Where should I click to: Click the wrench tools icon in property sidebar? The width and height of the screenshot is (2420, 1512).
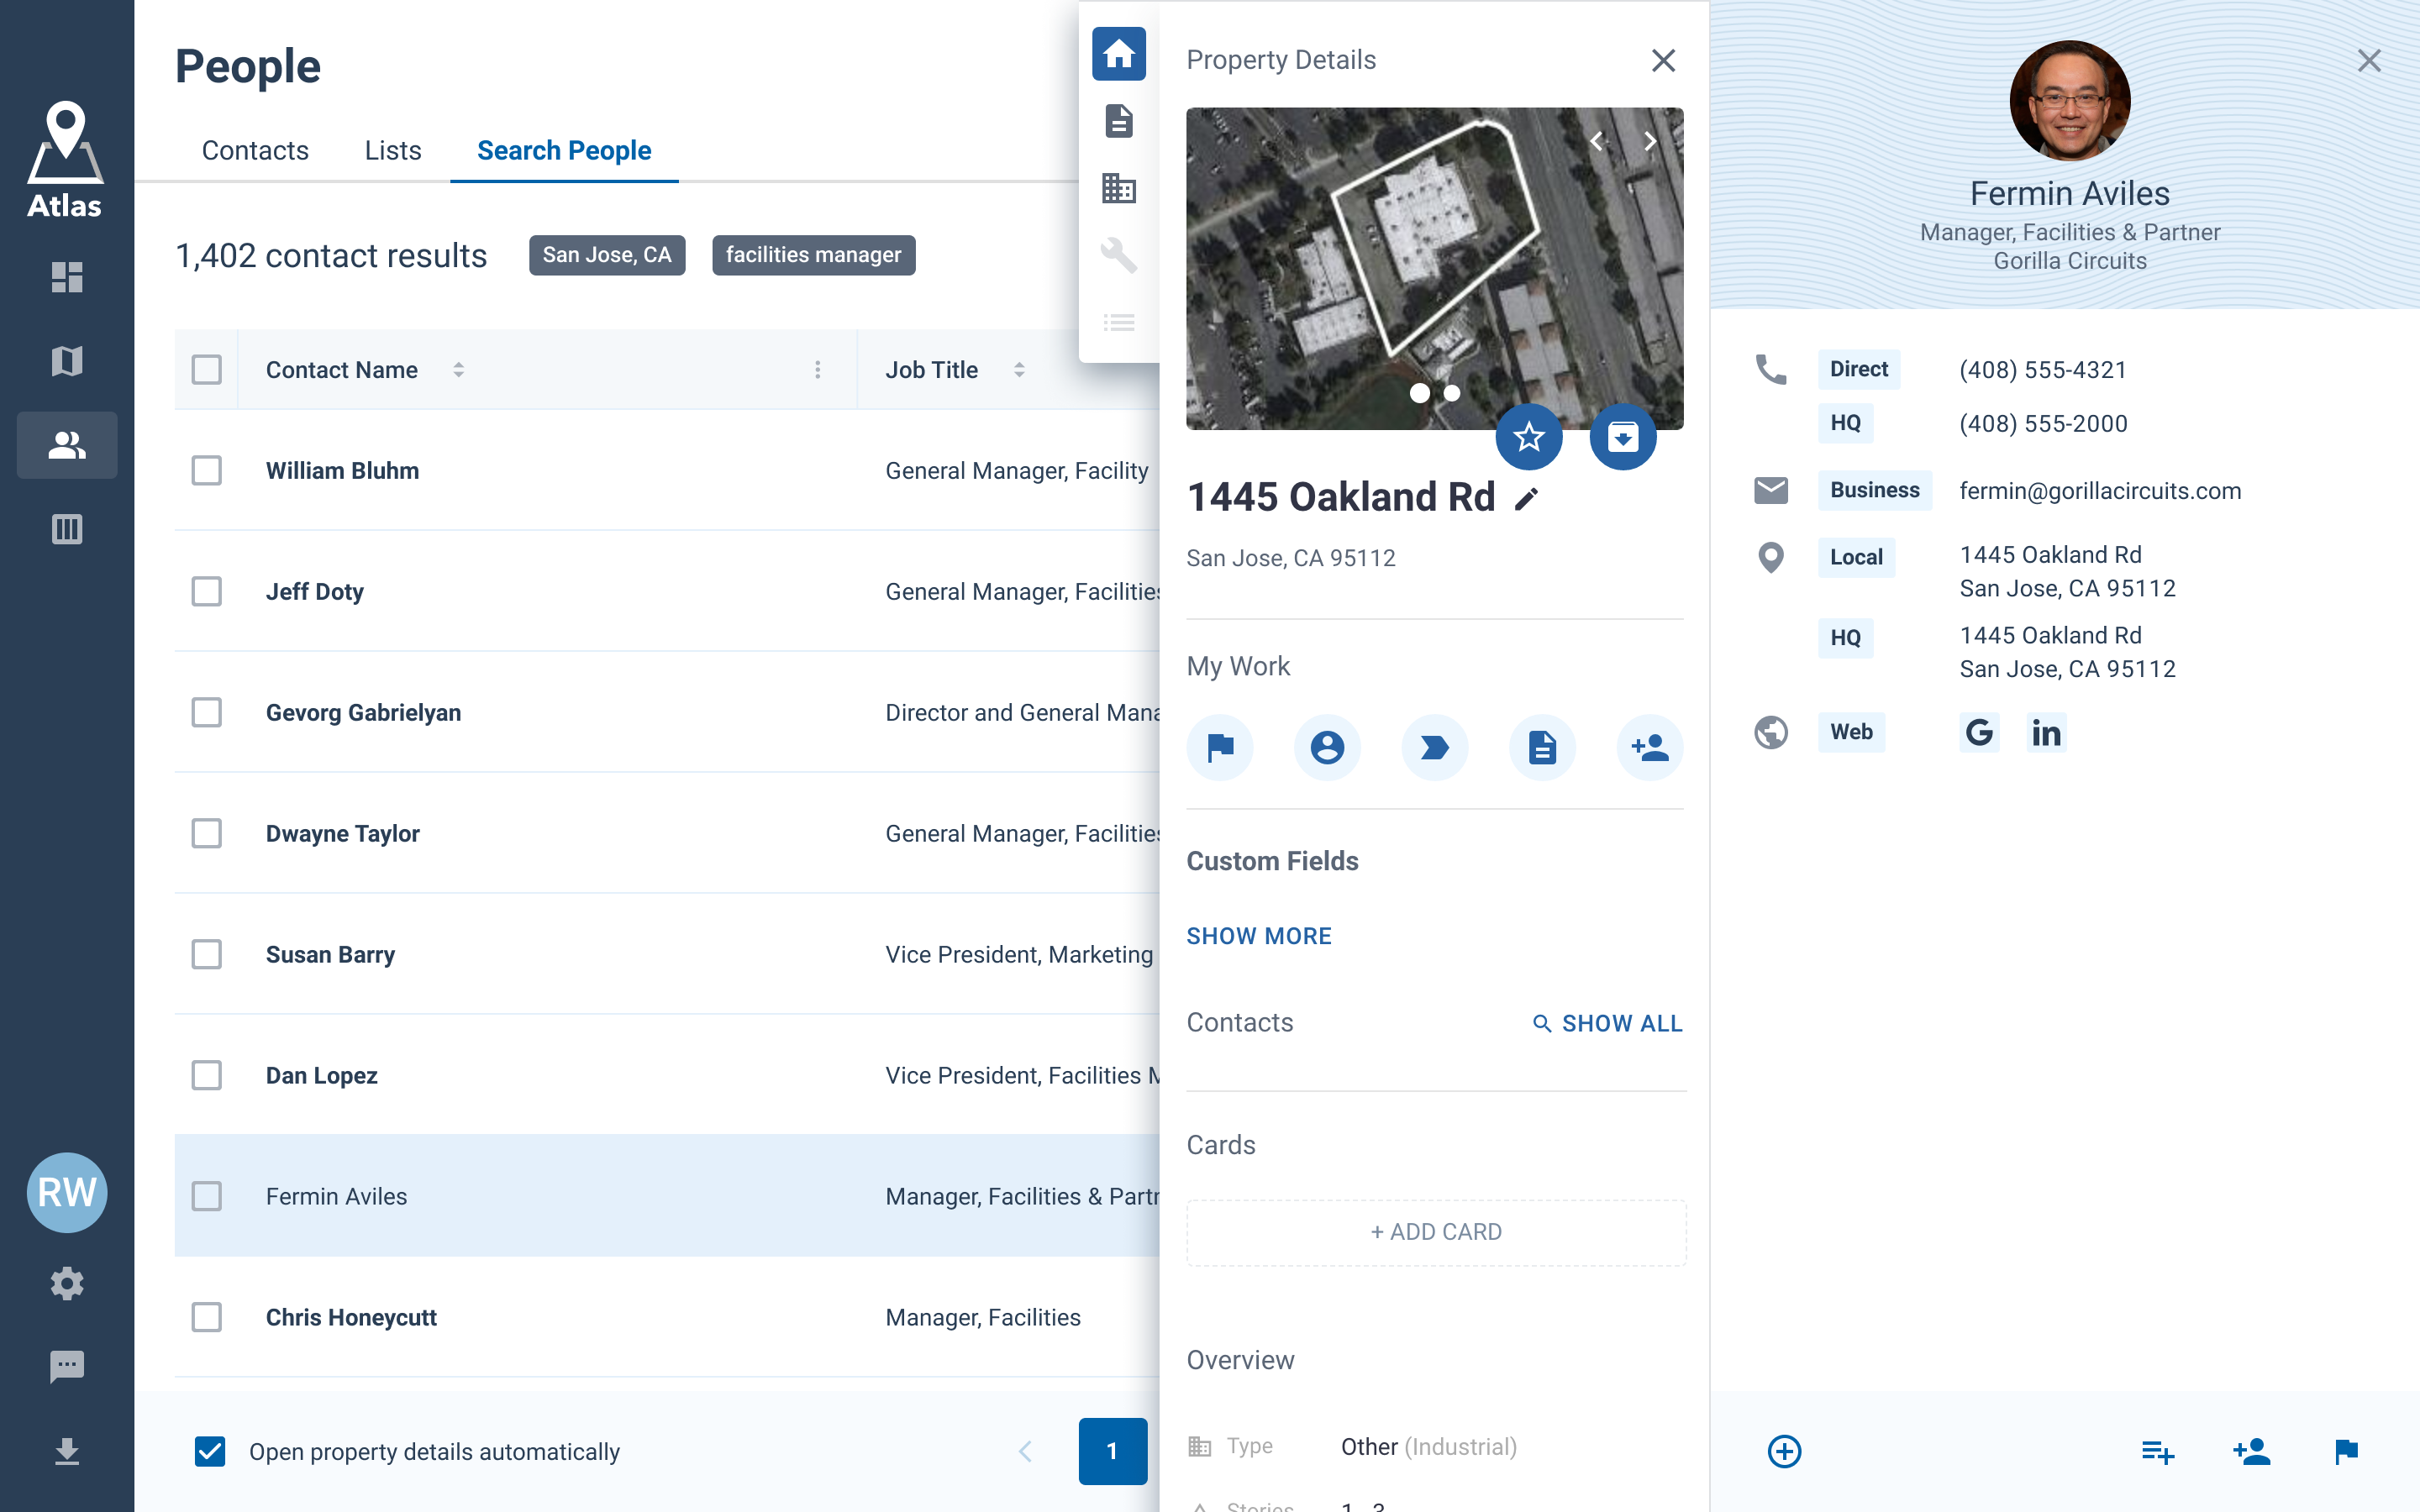pos(1118,255)
